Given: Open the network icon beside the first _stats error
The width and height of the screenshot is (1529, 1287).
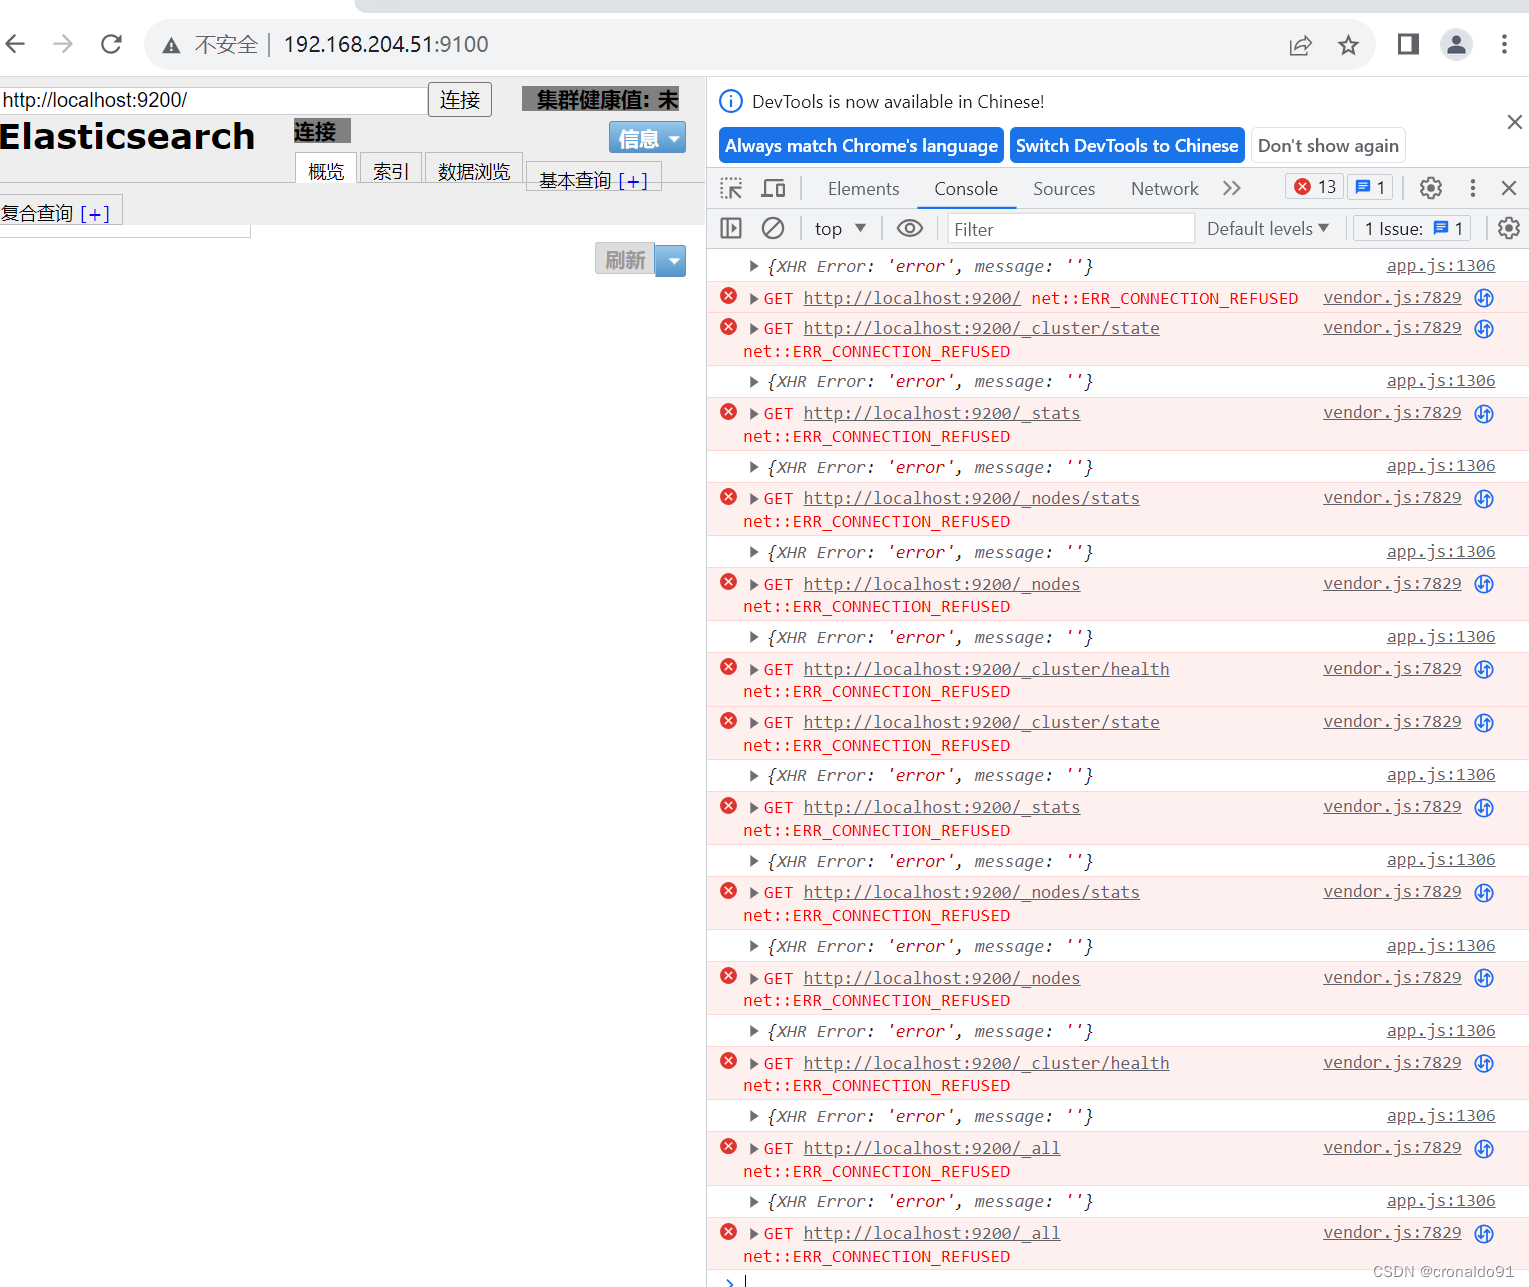Looking at the screenshot, I should click(x=1484, y=413).
